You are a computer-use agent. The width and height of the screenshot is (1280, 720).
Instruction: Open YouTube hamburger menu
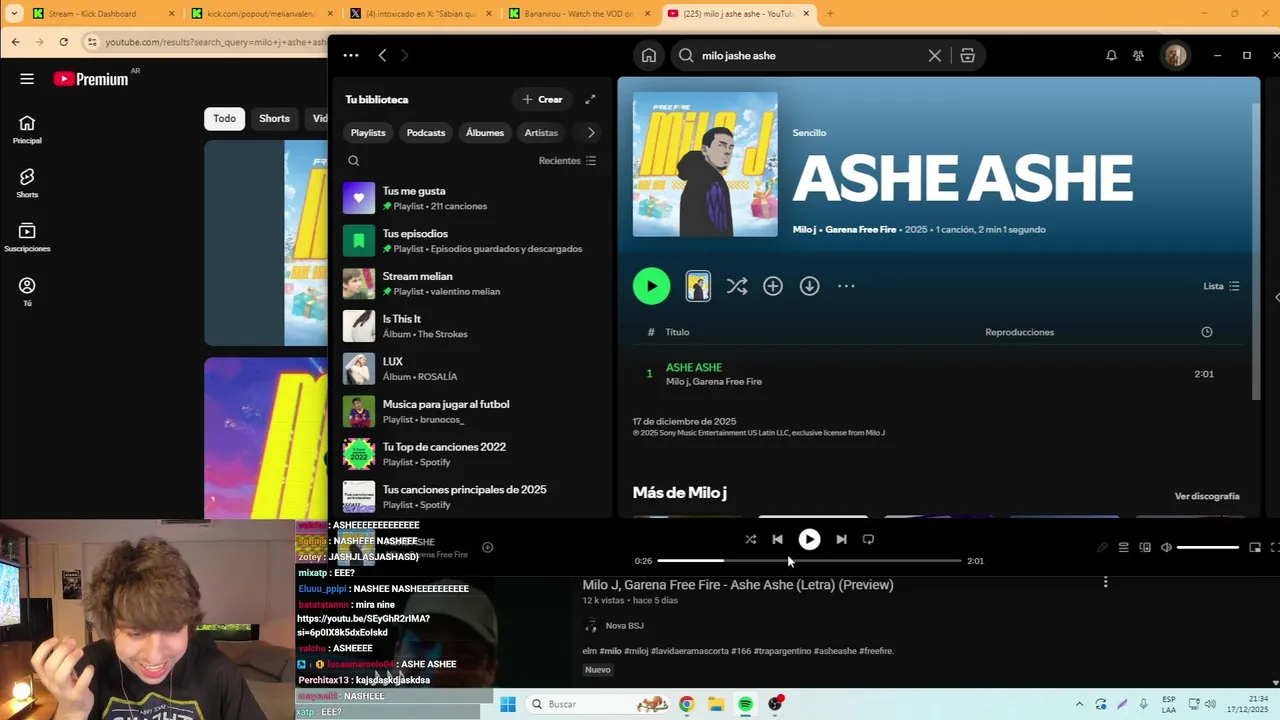27,79
